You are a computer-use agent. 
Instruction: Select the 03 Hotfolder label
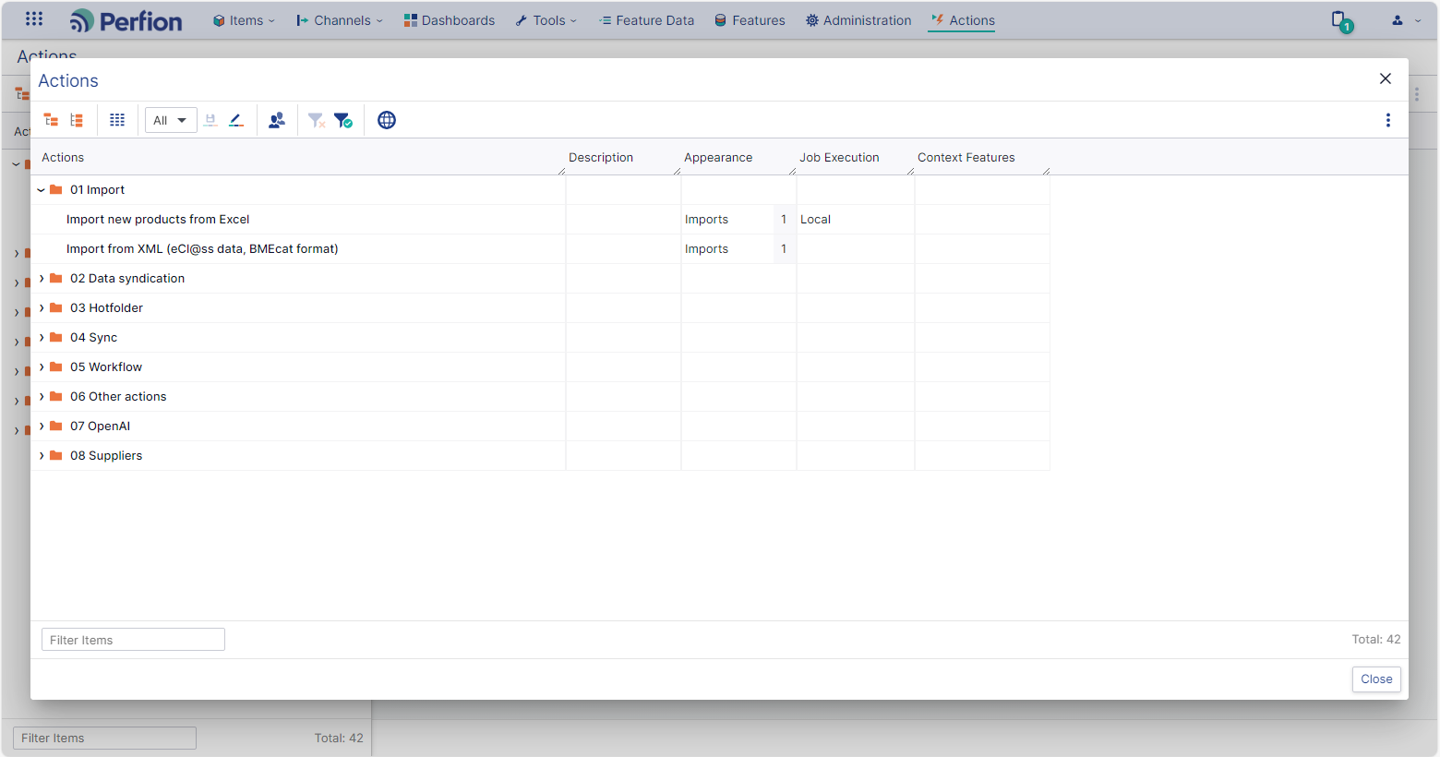coord(106,308)
